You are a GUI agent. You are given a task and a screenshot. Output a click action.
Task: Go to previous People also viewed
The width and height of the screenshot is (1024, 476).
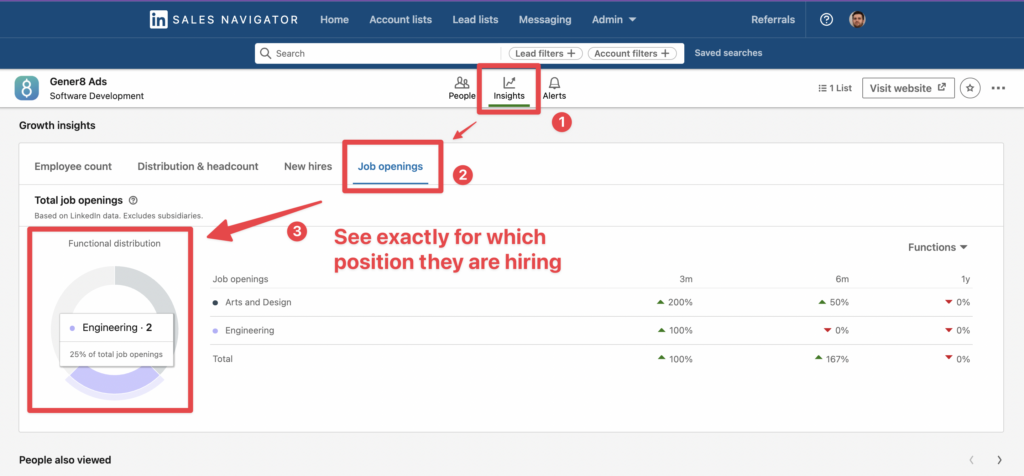point(972,460)
